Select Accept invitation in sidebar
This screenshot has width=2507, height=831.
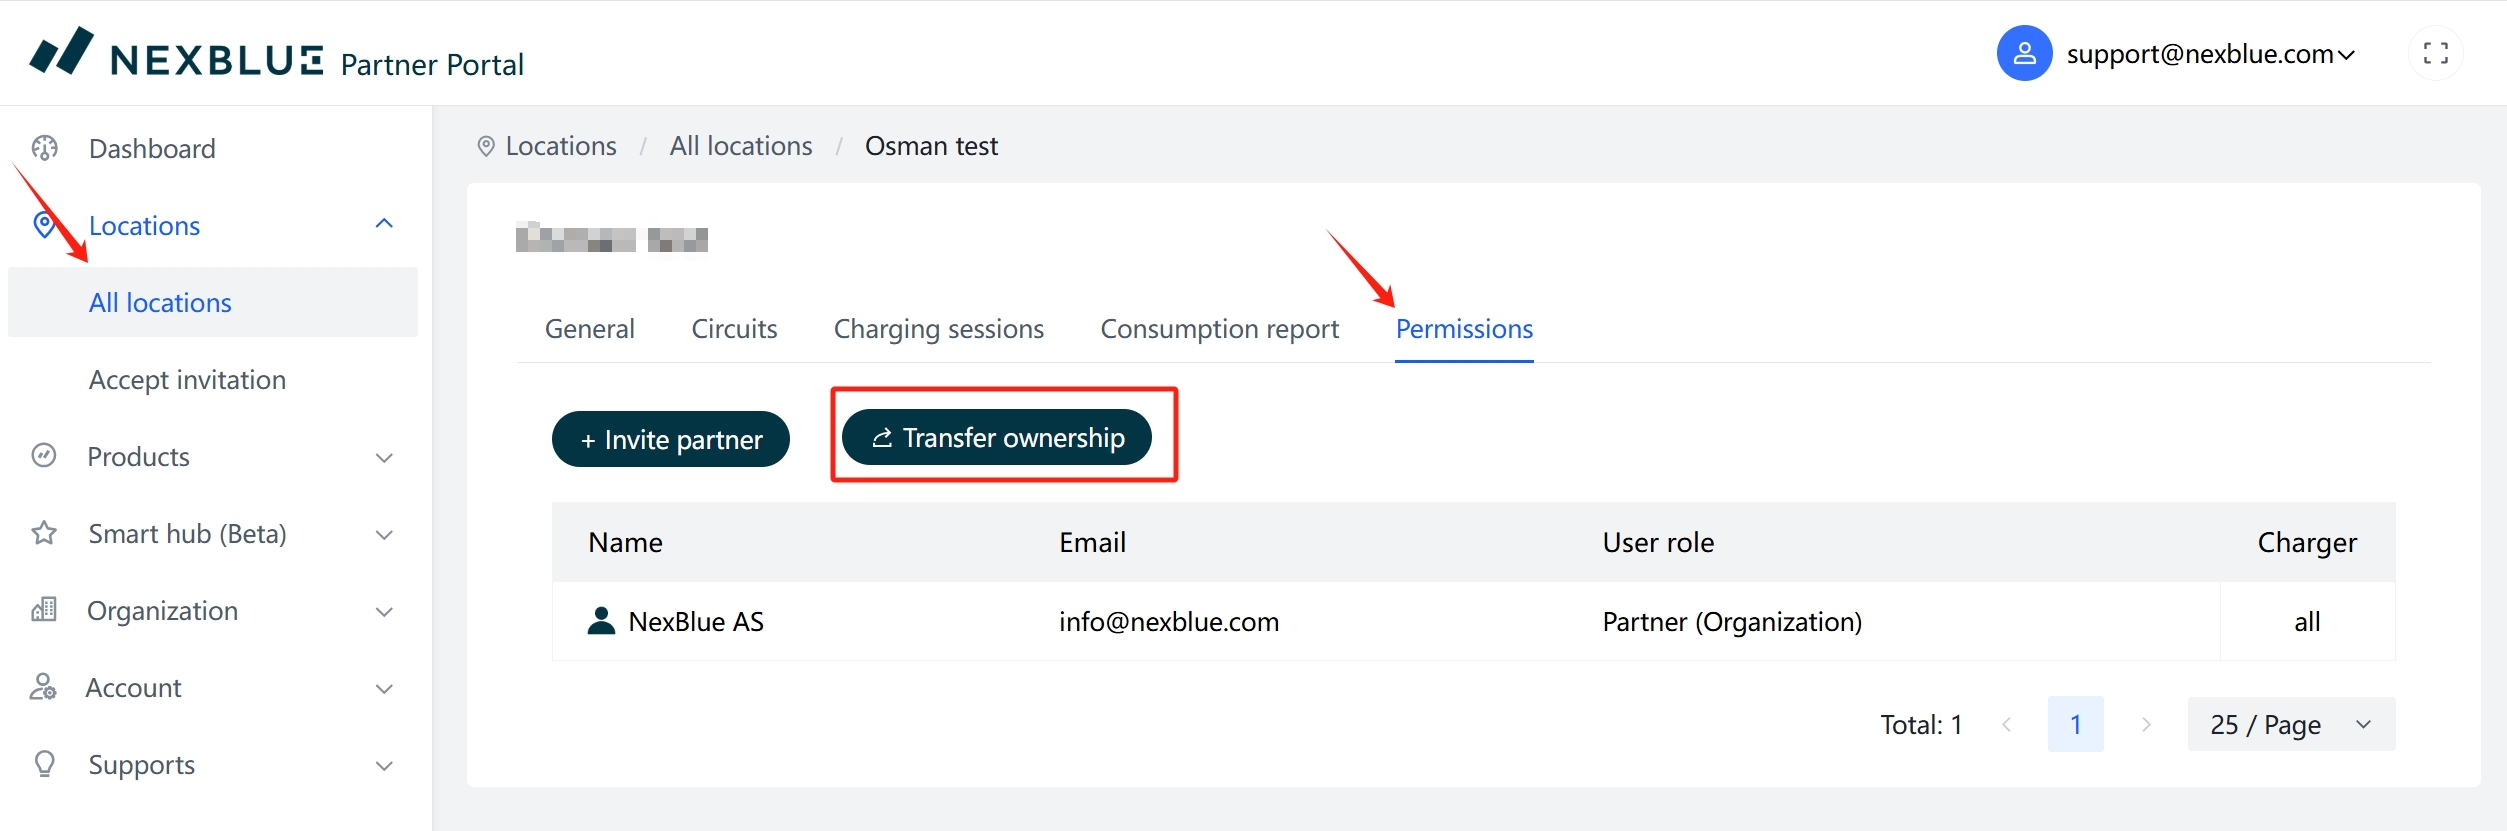pyautogui.click(x=187, y=380)
